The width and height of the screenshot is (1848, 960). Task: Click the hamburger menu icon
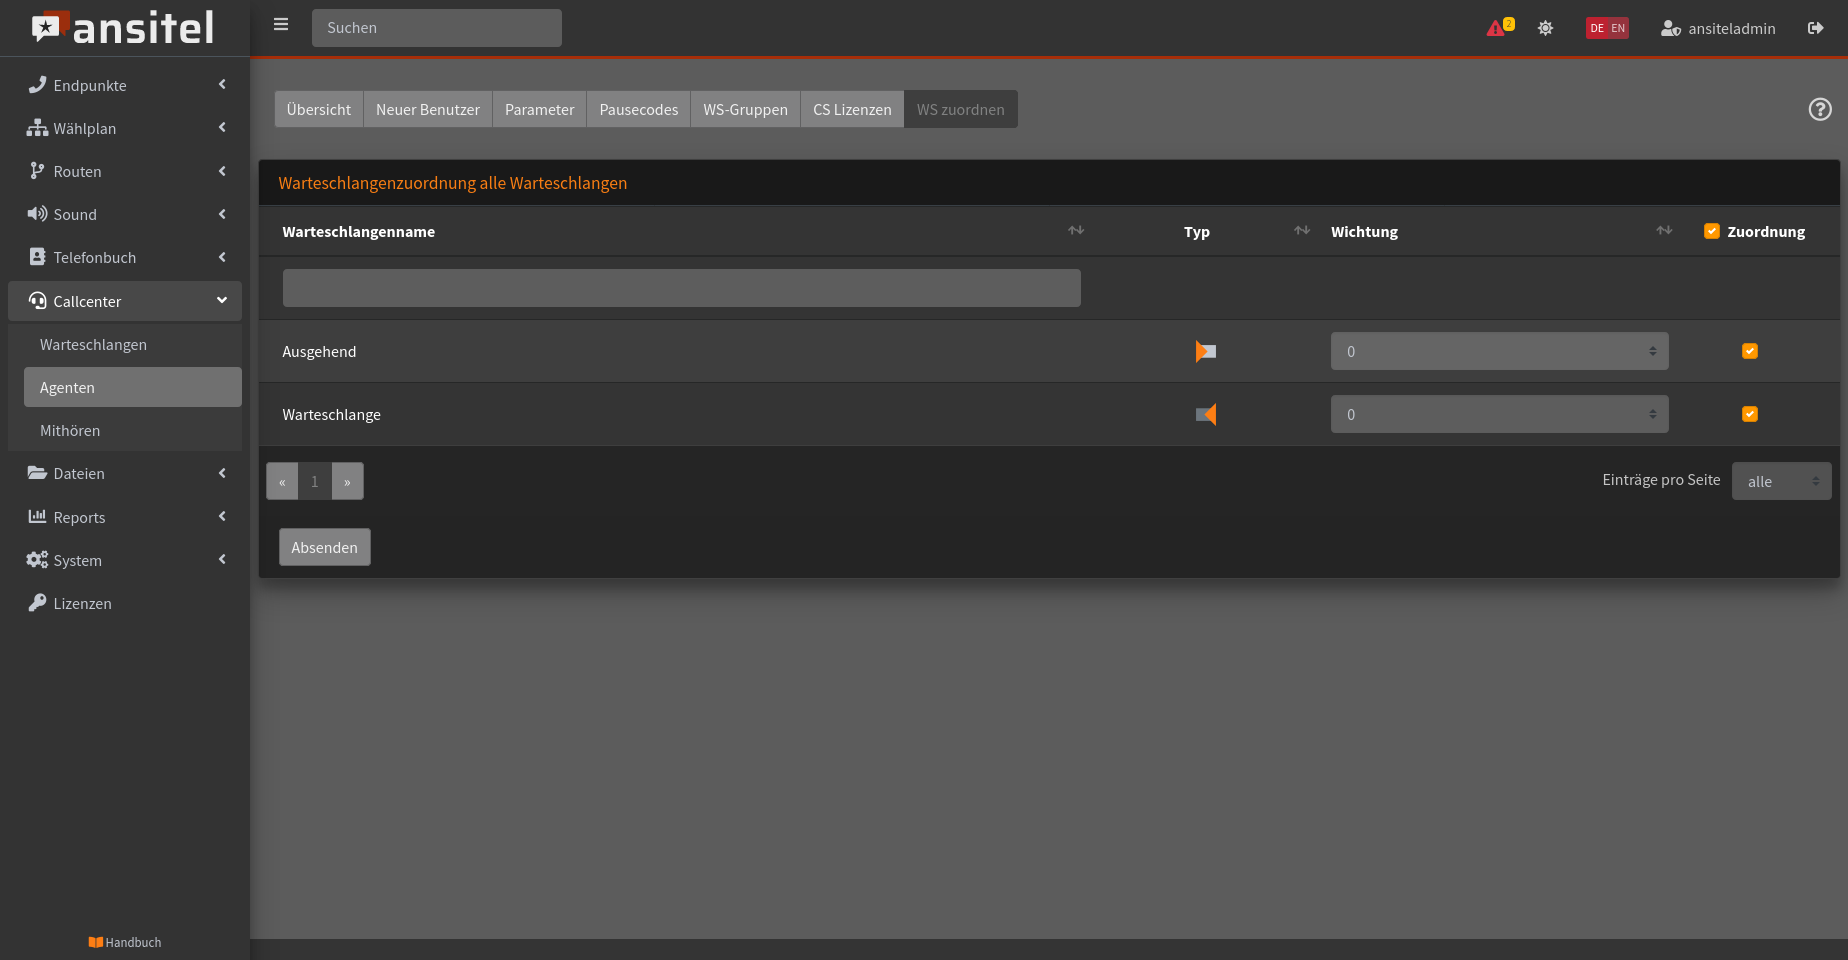coord(281,25)
